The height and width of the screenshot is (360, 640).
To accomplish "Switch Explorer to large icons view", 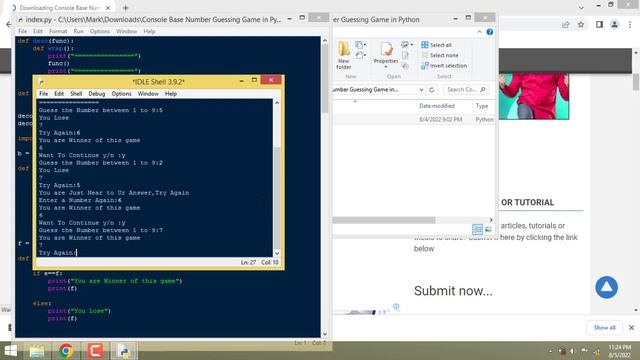I will 488,229.
